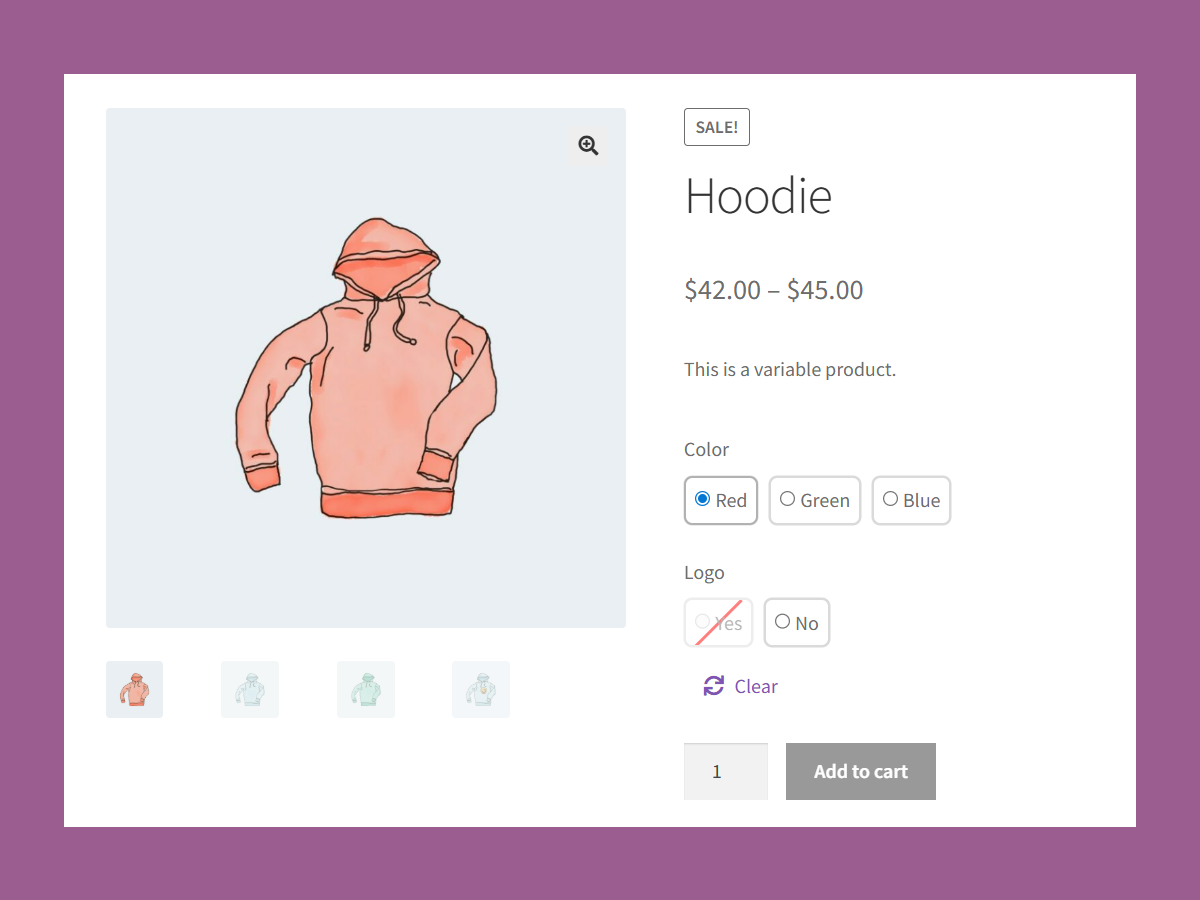
Task: Open the red hoodie thumbnail
Action: pyautogui.click(x=134, y=689)
